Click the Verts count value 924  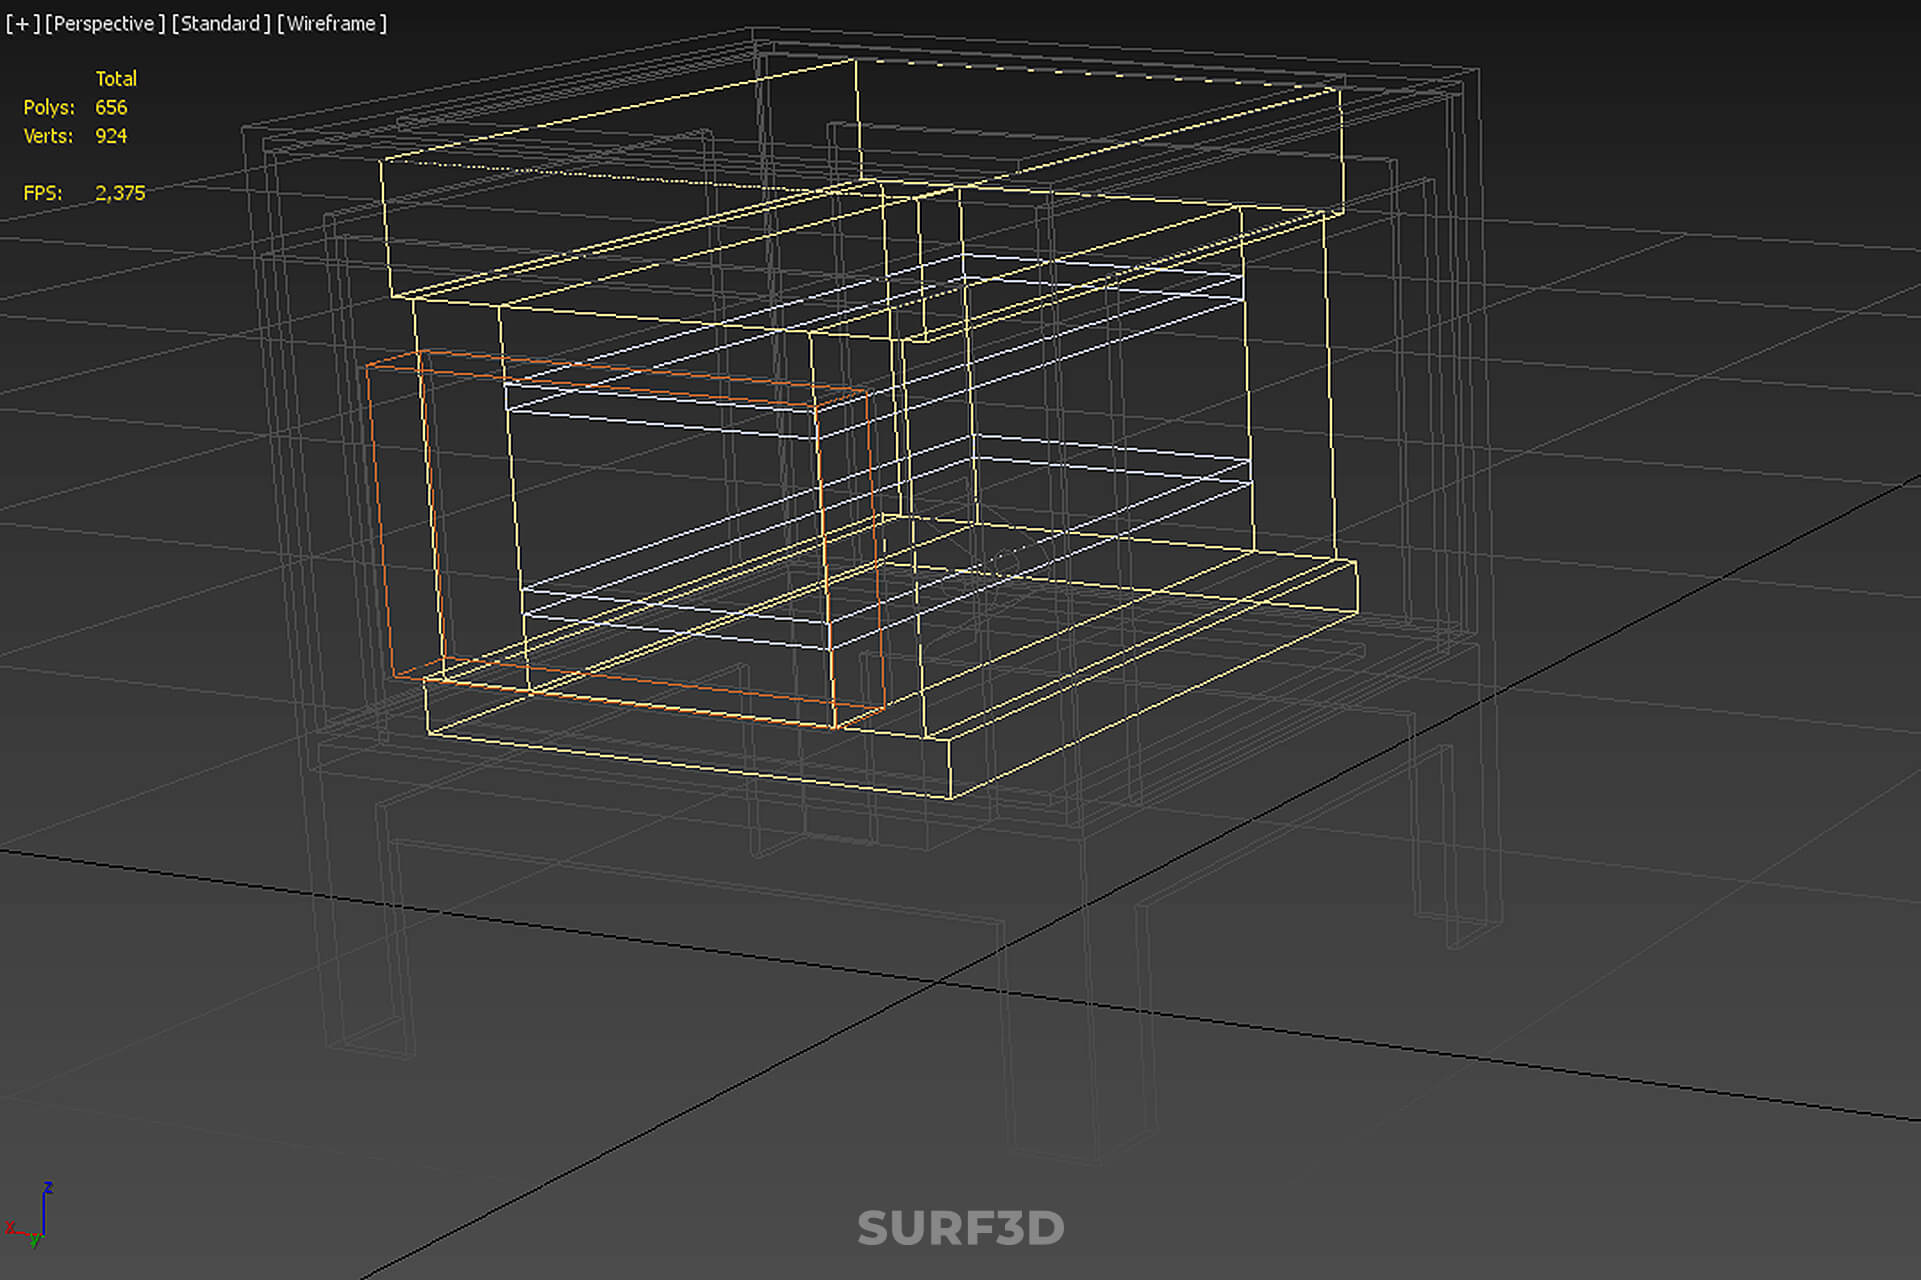(111, 136)
